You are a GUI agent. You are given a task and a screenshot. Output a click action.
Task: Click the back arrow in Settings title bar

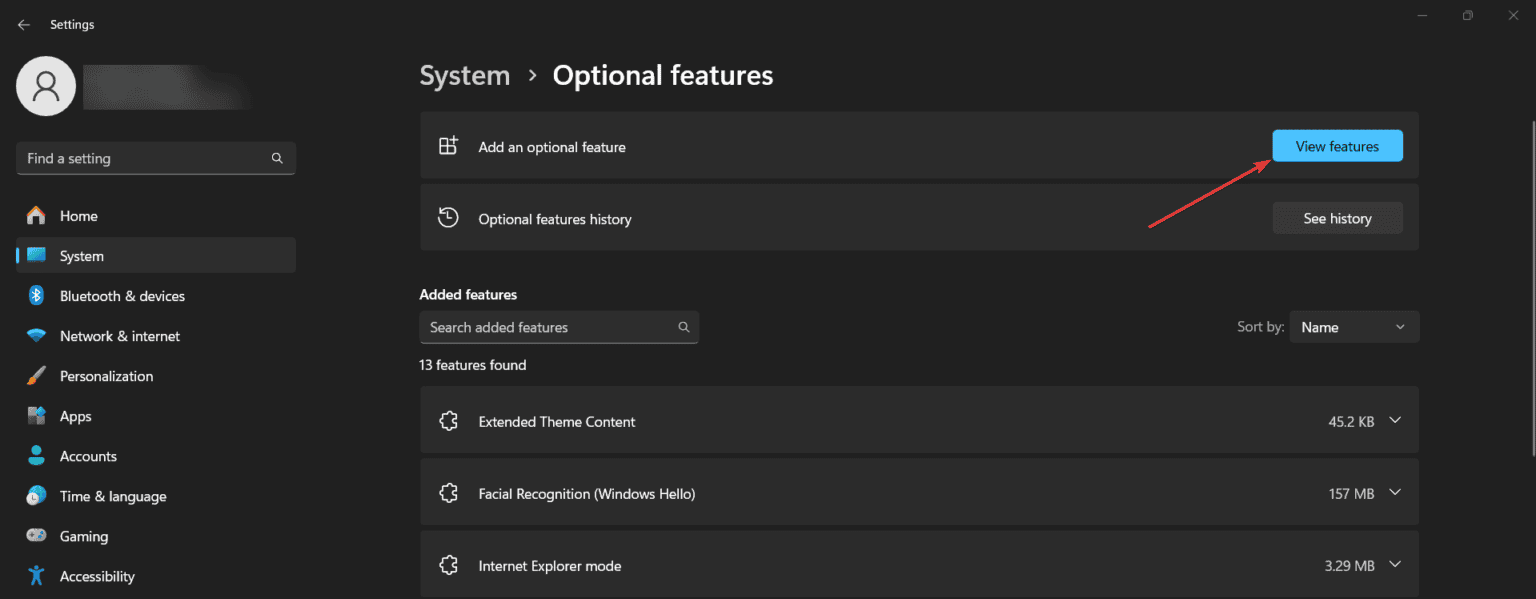(24, 25)
